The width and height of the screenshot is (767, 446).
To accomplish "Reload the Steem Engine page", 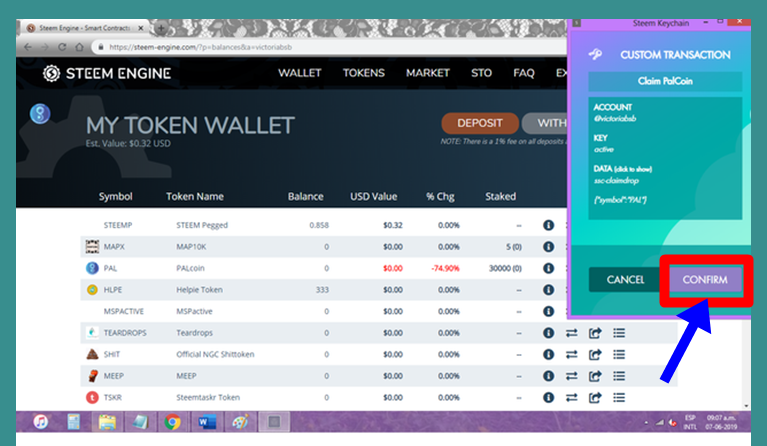I will point(62,47).
